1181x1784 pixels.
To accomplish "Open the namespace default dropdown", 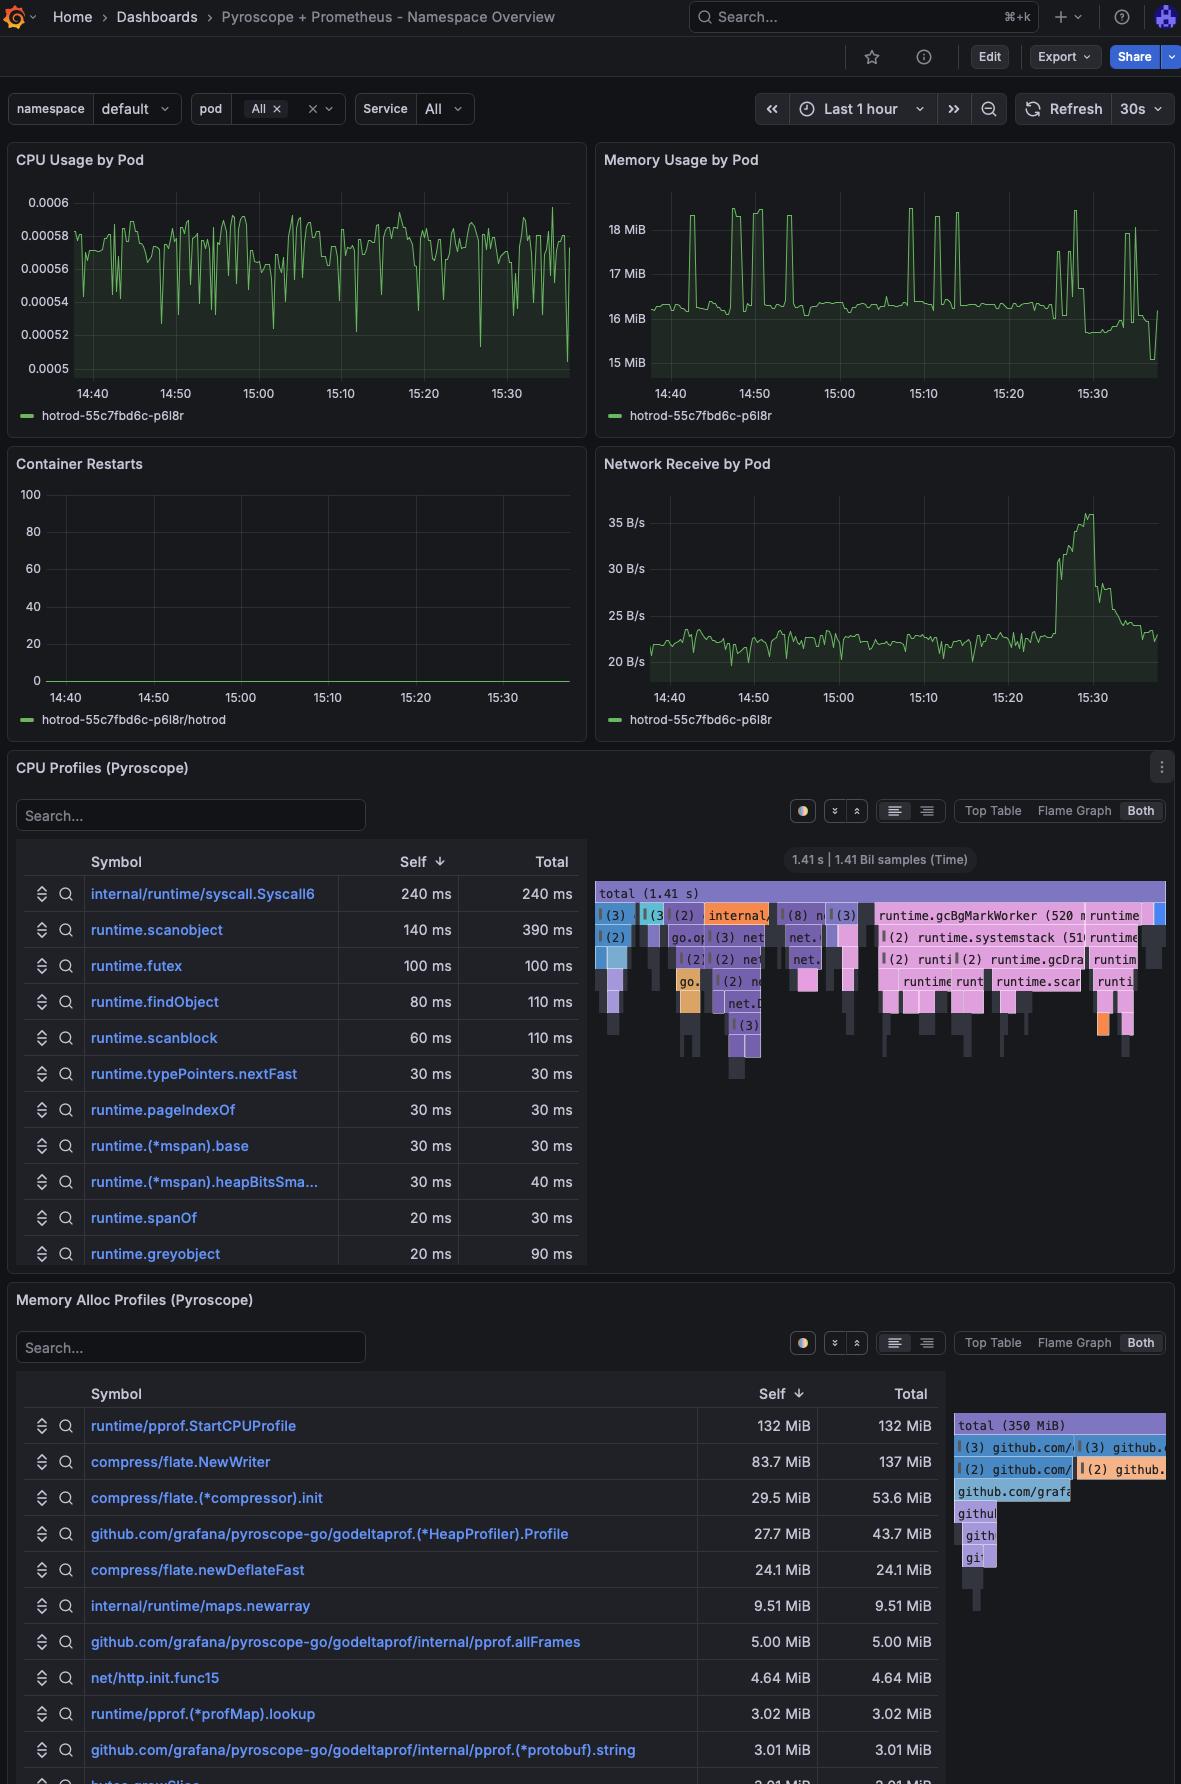I will (137, 109).
